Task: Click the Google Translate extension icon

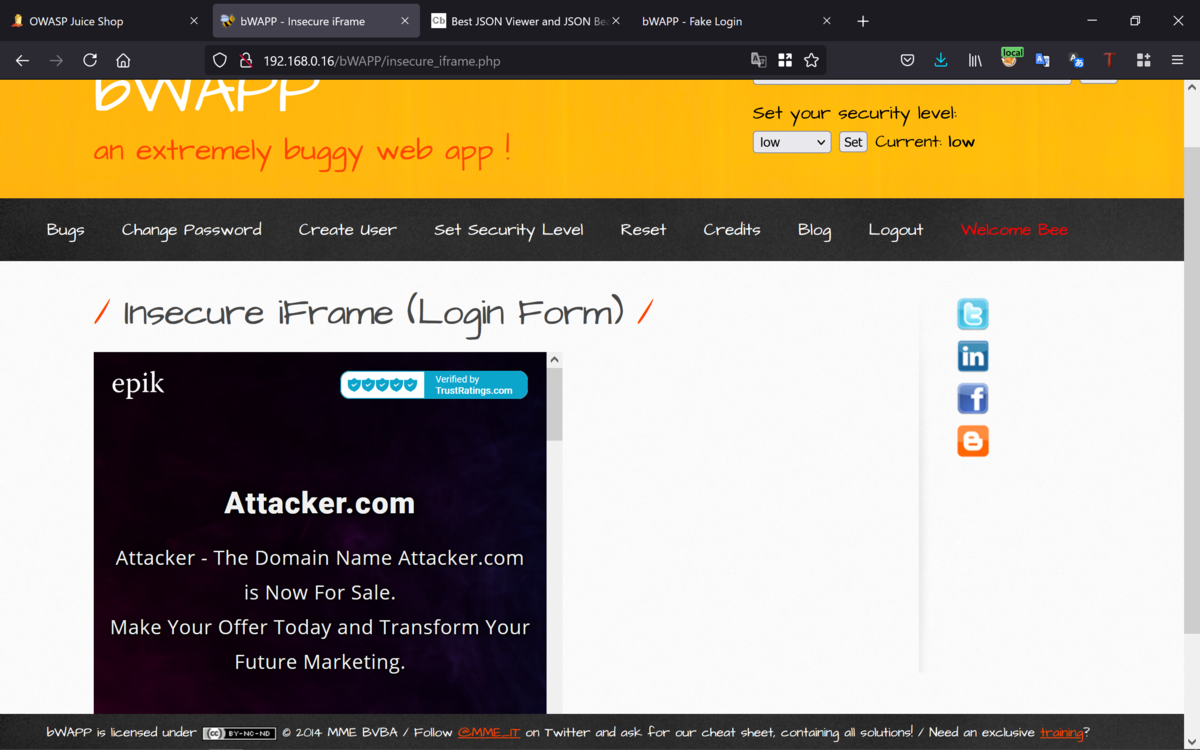Action: [x=1076, y=61]
